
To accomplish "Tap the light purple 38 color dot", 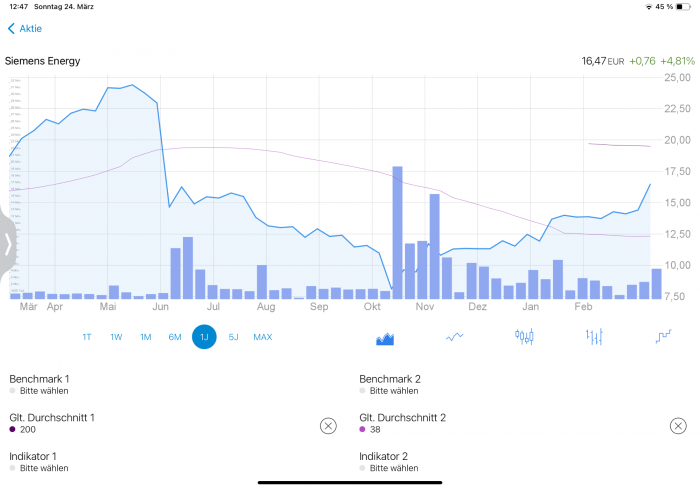I will 362,429.
